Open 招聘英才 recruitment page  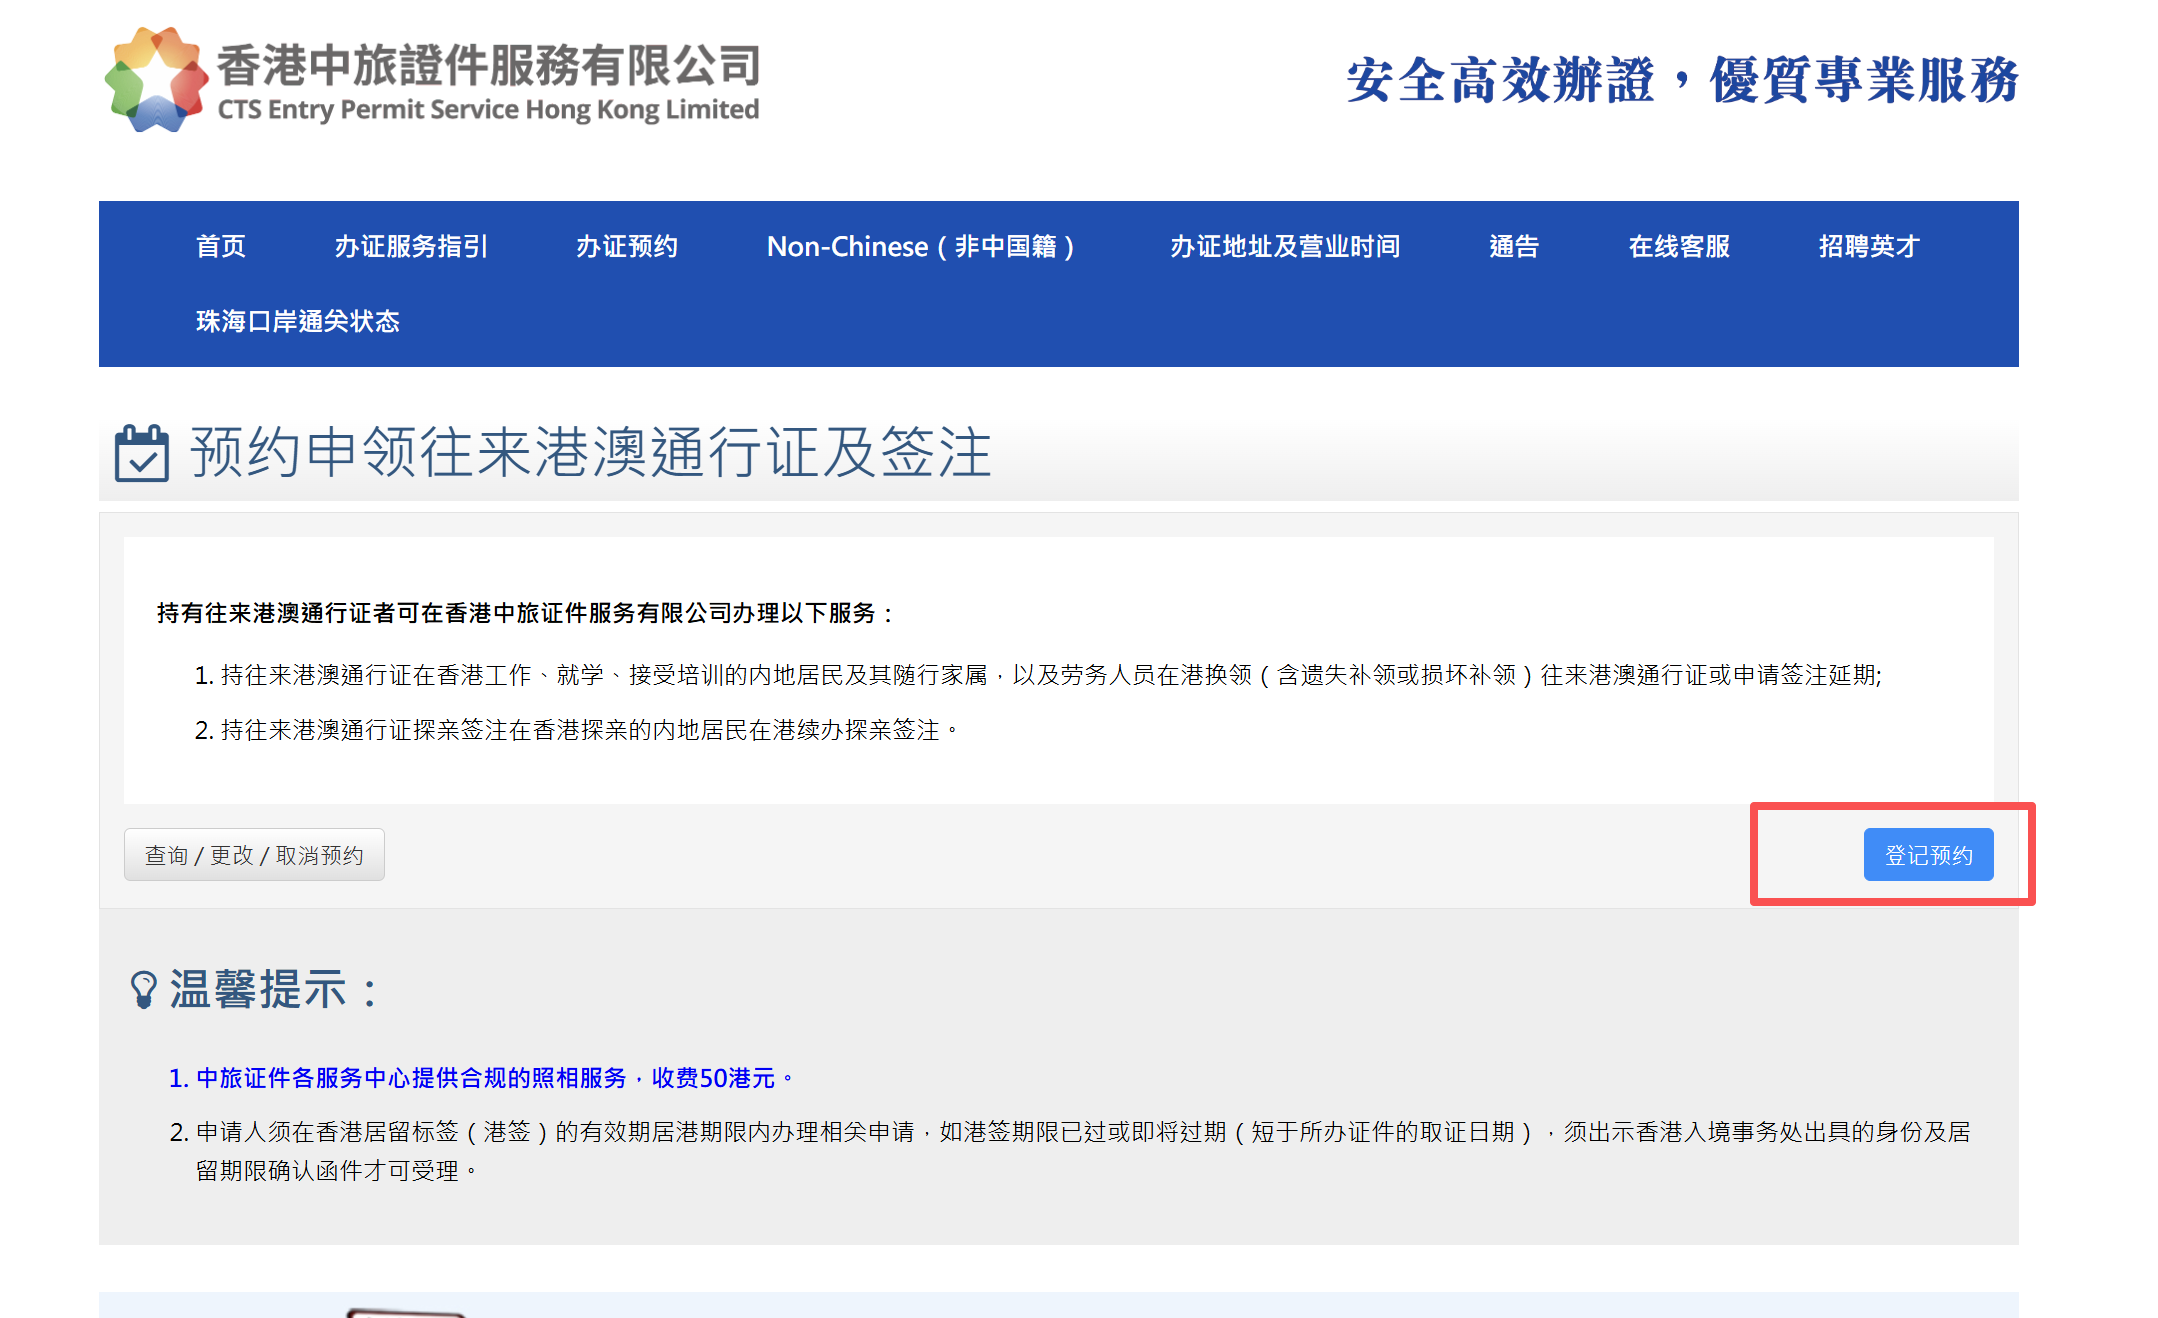pos(1869,246)
